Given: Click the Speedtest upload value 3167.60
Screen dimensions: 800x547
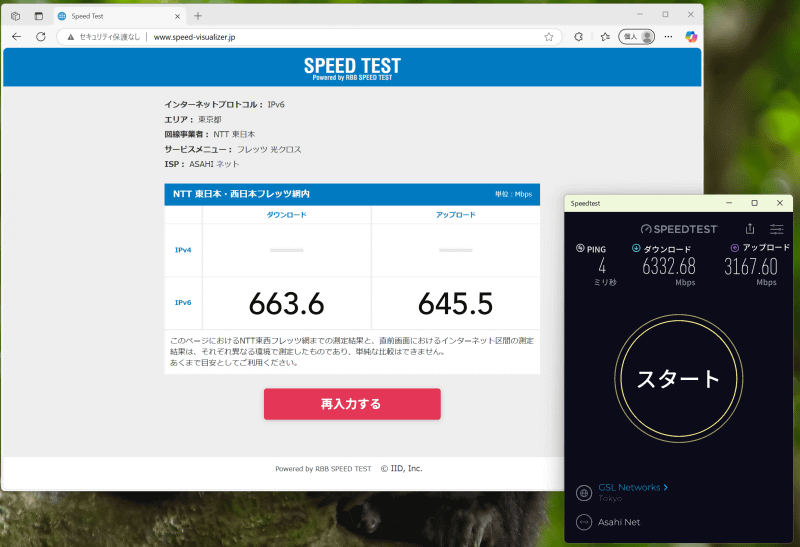Looking at the screenshot, I should (751, 266).
